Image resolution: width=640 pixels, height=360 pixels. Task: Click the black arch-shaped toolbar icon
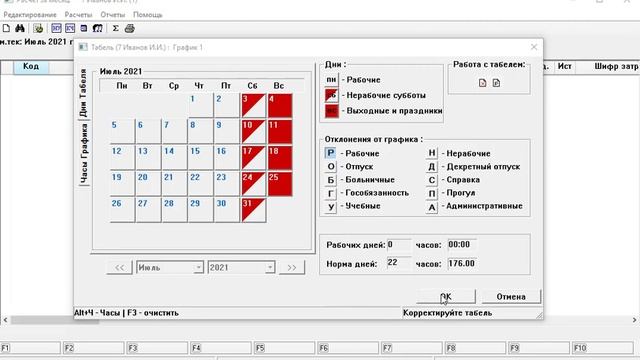click(98, 28)
